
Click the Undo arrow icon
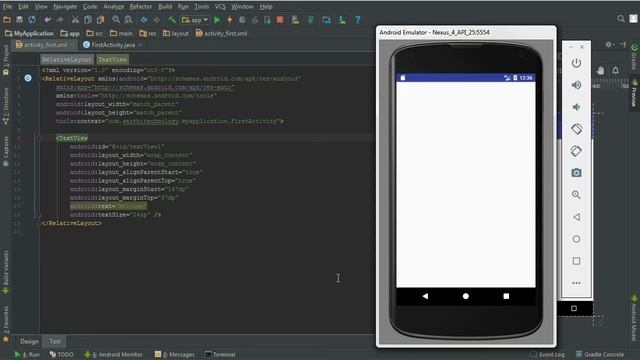tap(47, 20)
